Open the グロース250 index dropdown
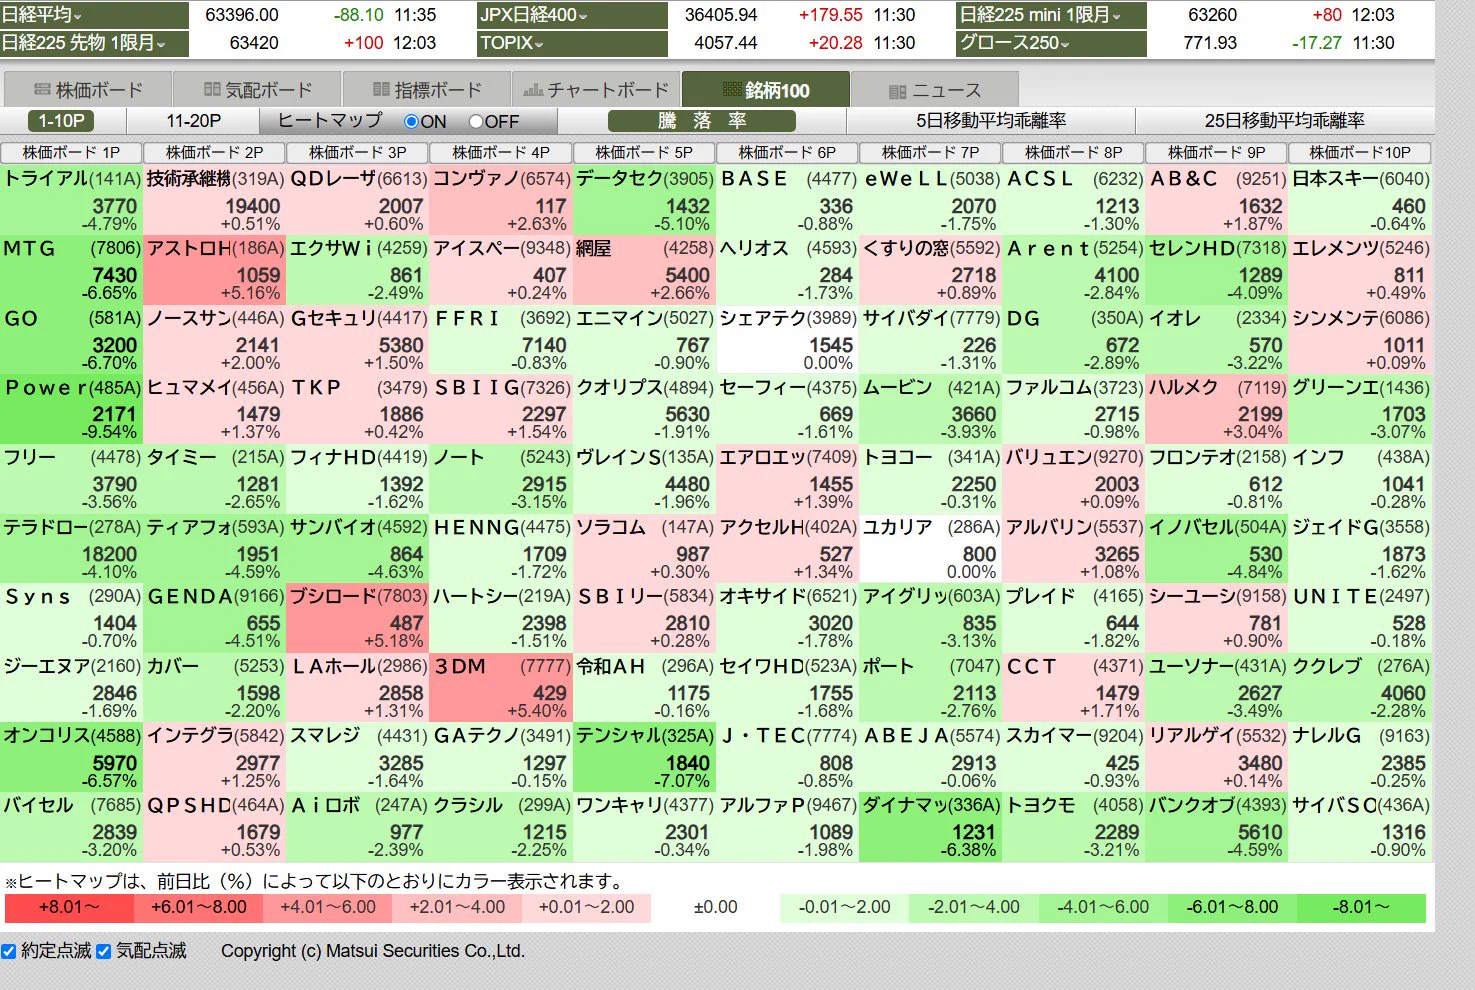 click(x=1052, y=43)
